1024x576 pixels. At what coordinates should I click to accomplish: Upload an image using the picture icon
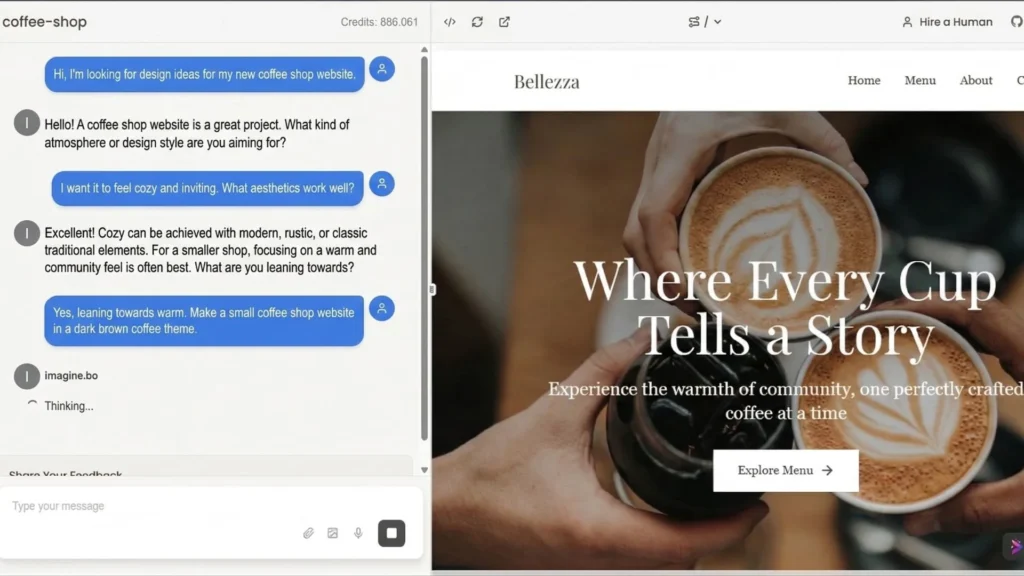(x=333, y=533)
